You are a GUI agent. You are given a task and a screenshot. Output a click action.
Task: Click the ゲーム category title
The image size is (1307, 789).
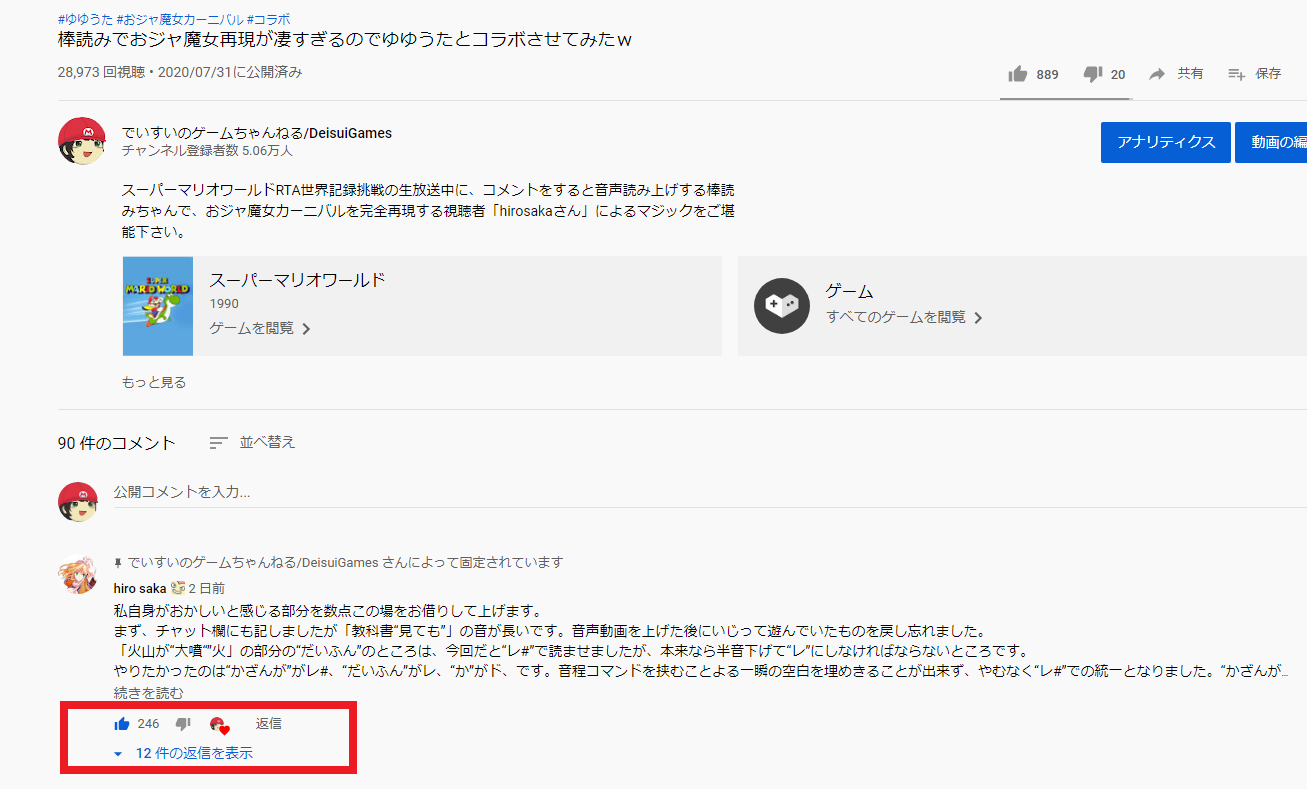coord(850,291)
